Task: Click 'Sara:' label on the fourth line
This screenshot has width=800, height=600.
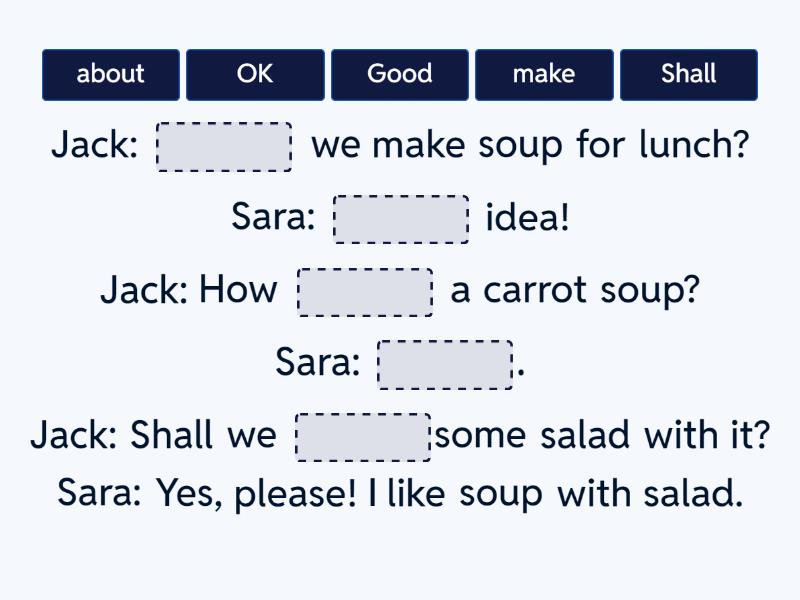Action: click(318, 363)
